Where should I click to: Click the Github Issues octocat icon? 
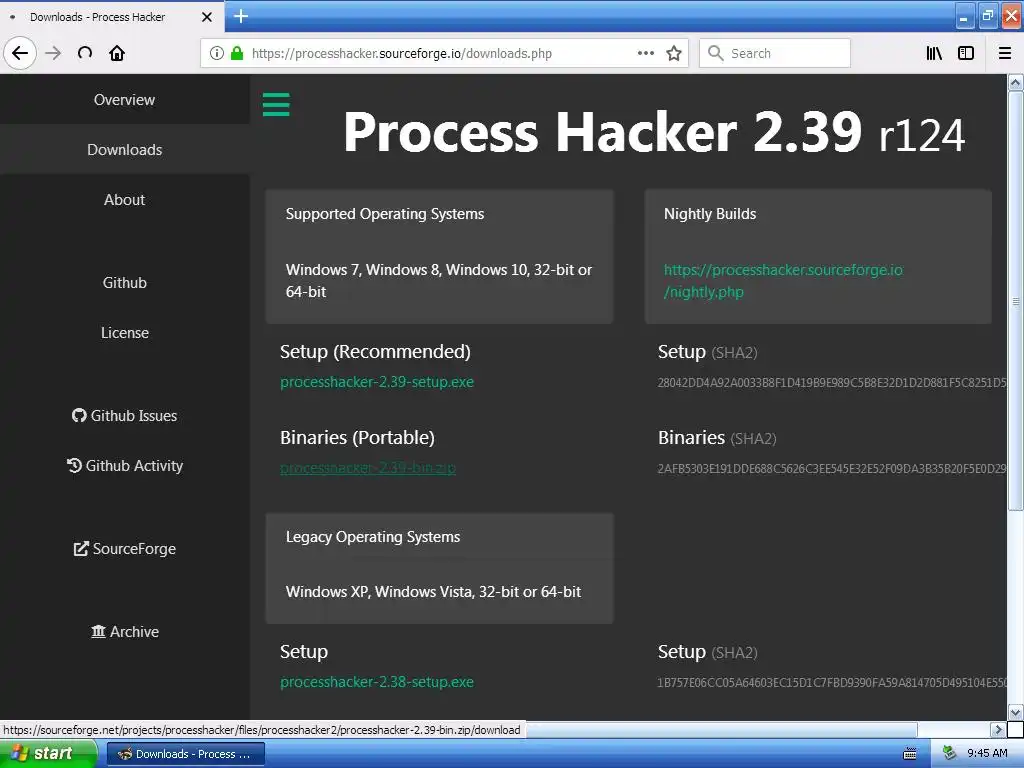click(x=79, y=415)
